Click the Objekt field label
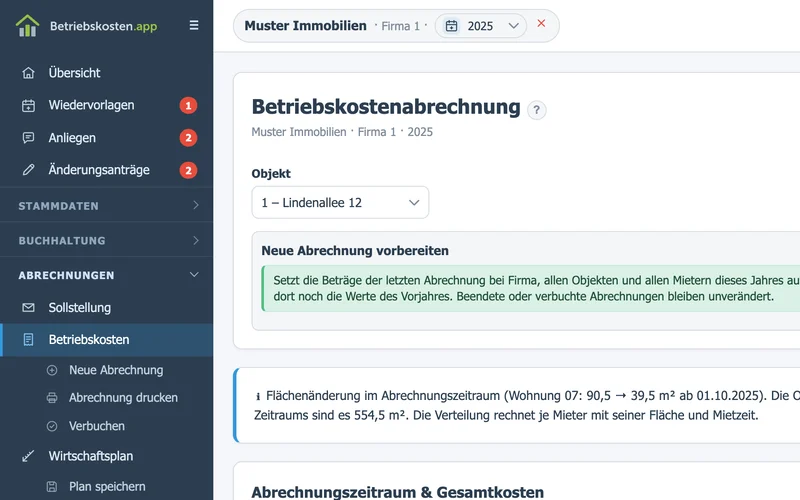The image size is (800, 500). click(271, 173)
